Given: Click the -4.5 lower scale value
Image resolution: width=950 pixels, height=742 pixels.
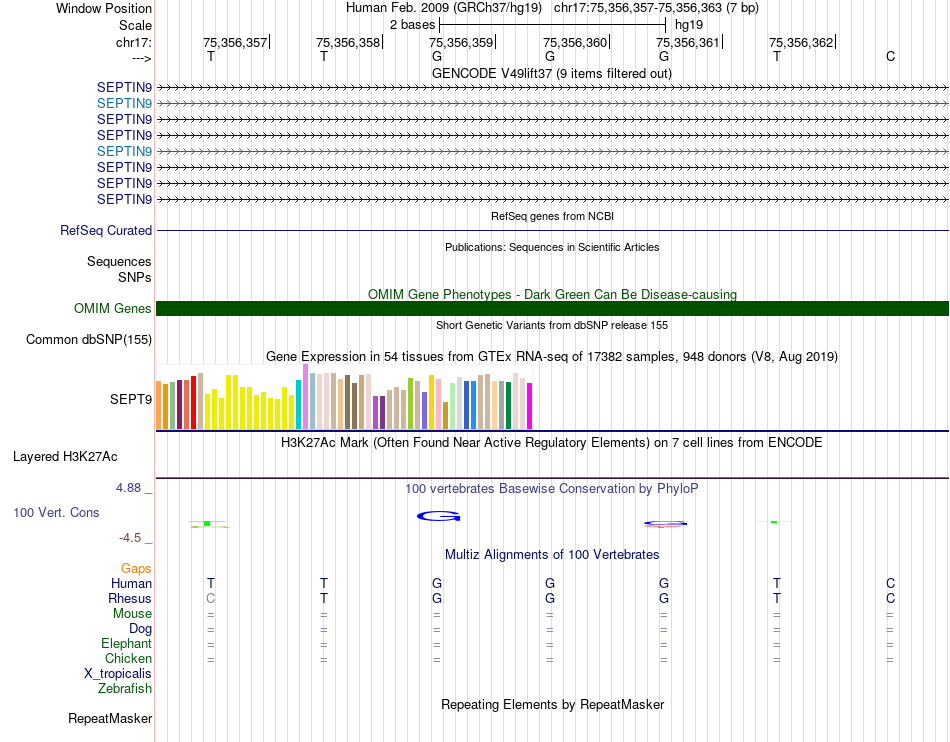Looking at the screenshot, I should click(x=130, y=537).
